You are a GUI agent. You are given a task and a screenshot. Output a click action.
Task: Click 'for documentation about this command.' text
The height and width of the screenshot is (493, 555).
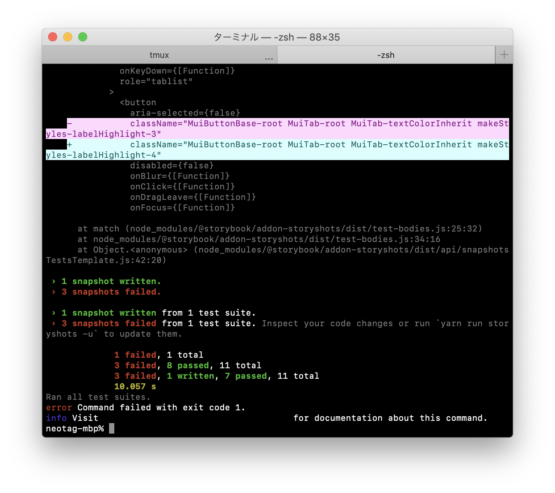[x=390, y=418]
